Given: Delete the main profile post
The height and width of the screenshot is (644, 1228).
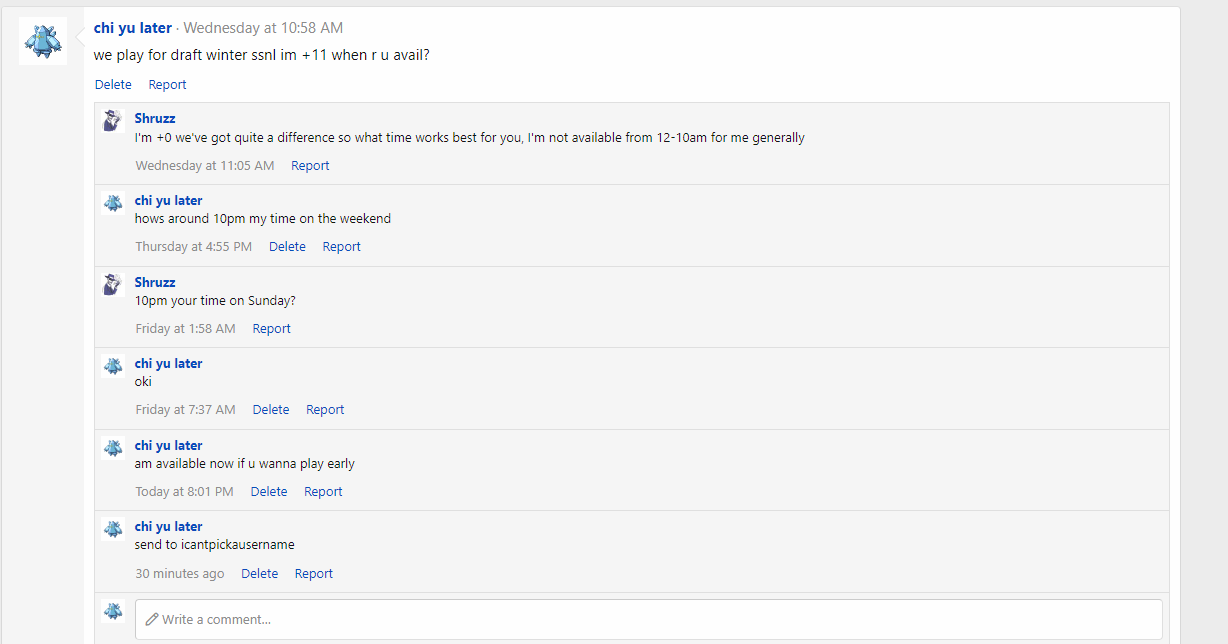Looking at the screenshot, I should tap(113, 85).
